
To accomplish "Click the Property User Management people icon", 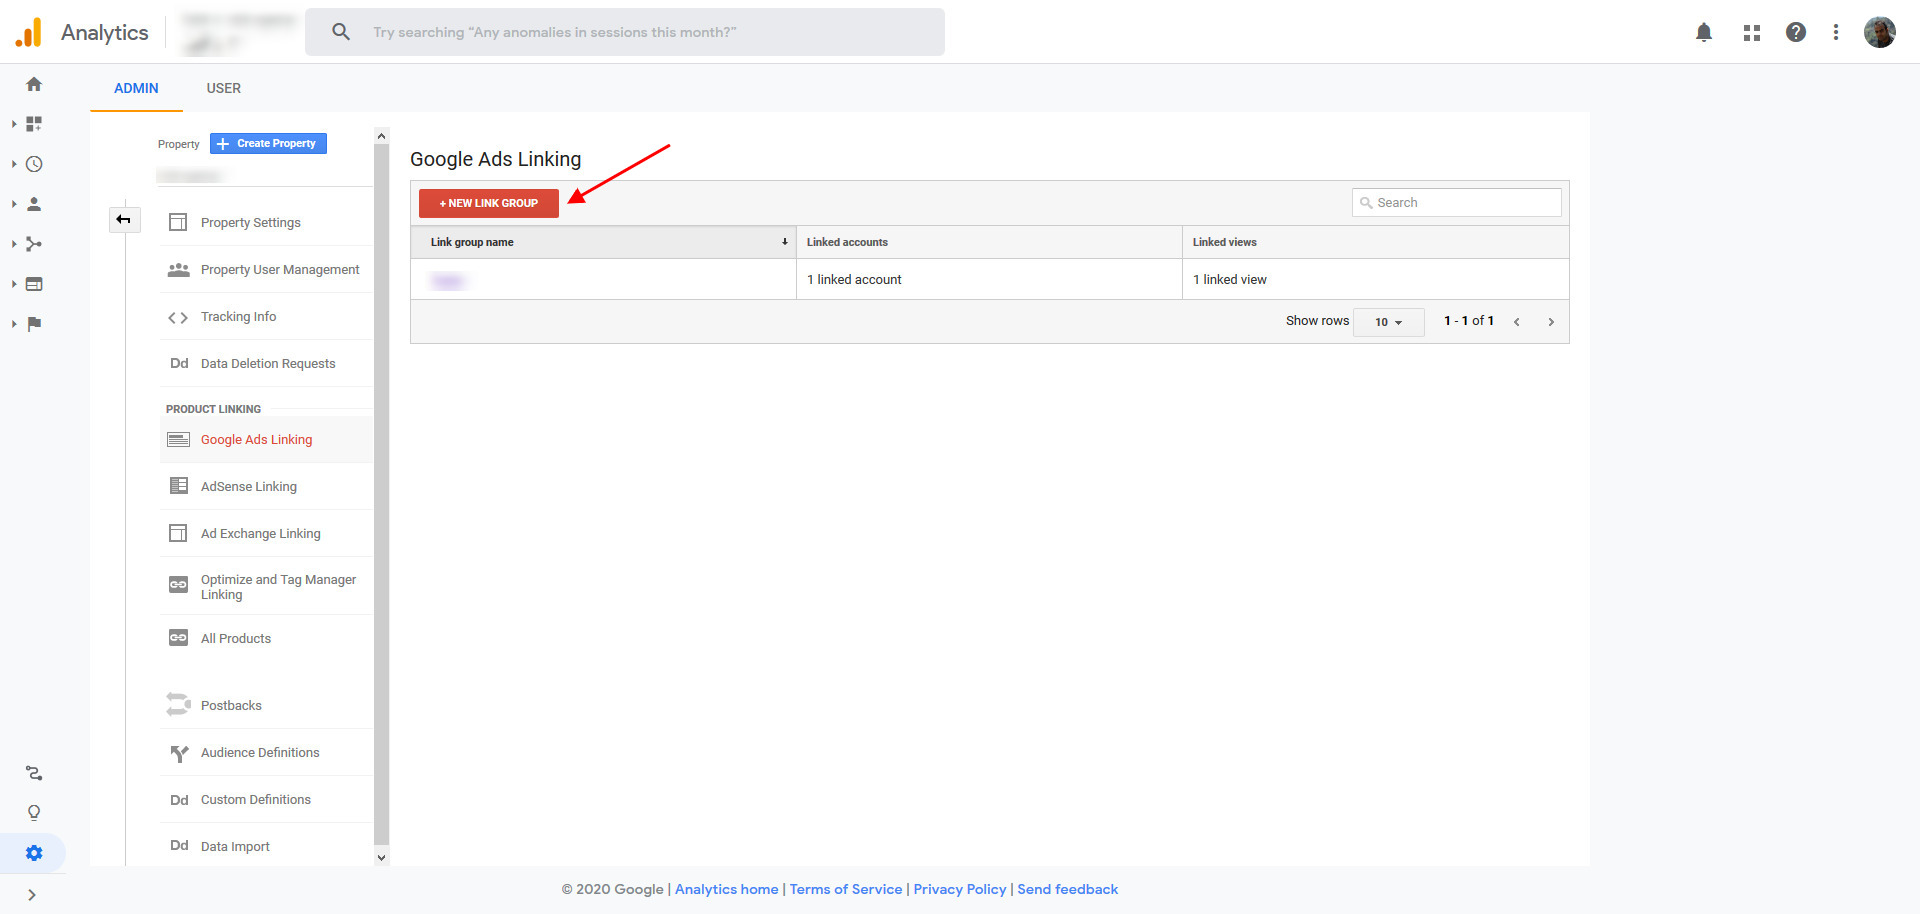I will [x=178, y=269].
